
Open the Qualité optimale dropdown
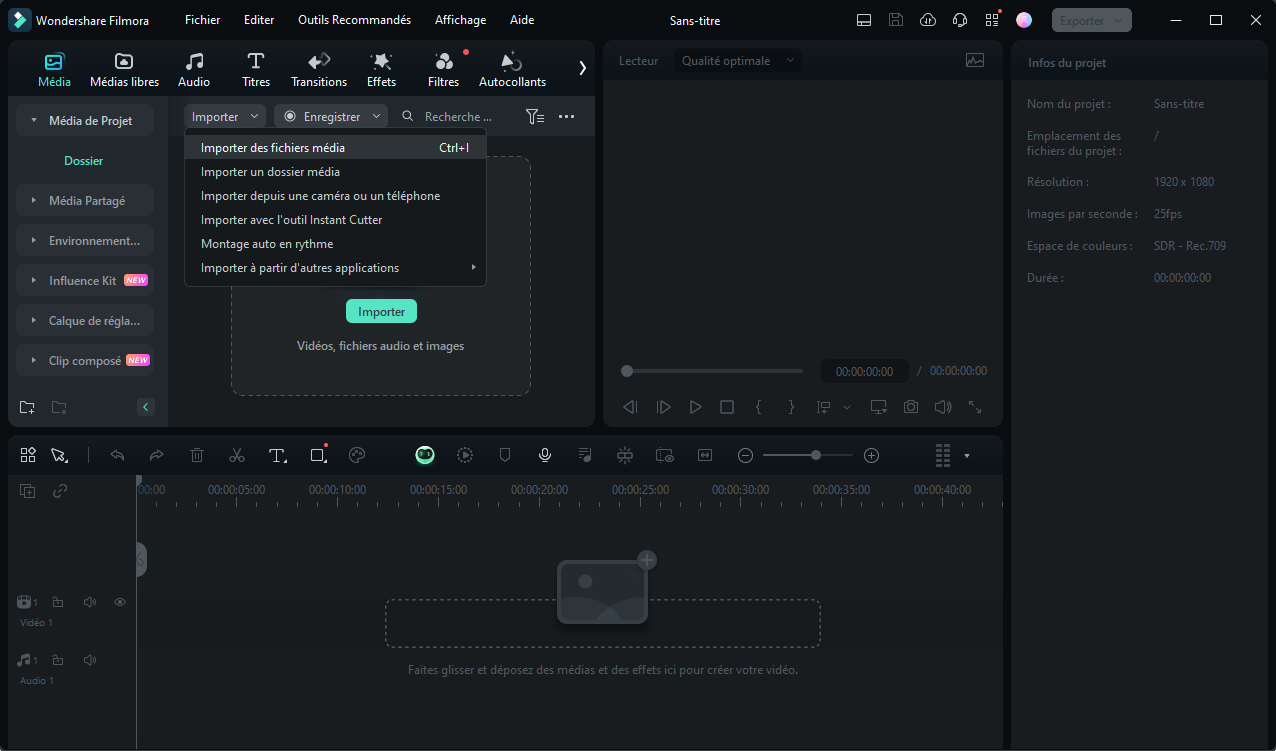click(x=738, y=61)
